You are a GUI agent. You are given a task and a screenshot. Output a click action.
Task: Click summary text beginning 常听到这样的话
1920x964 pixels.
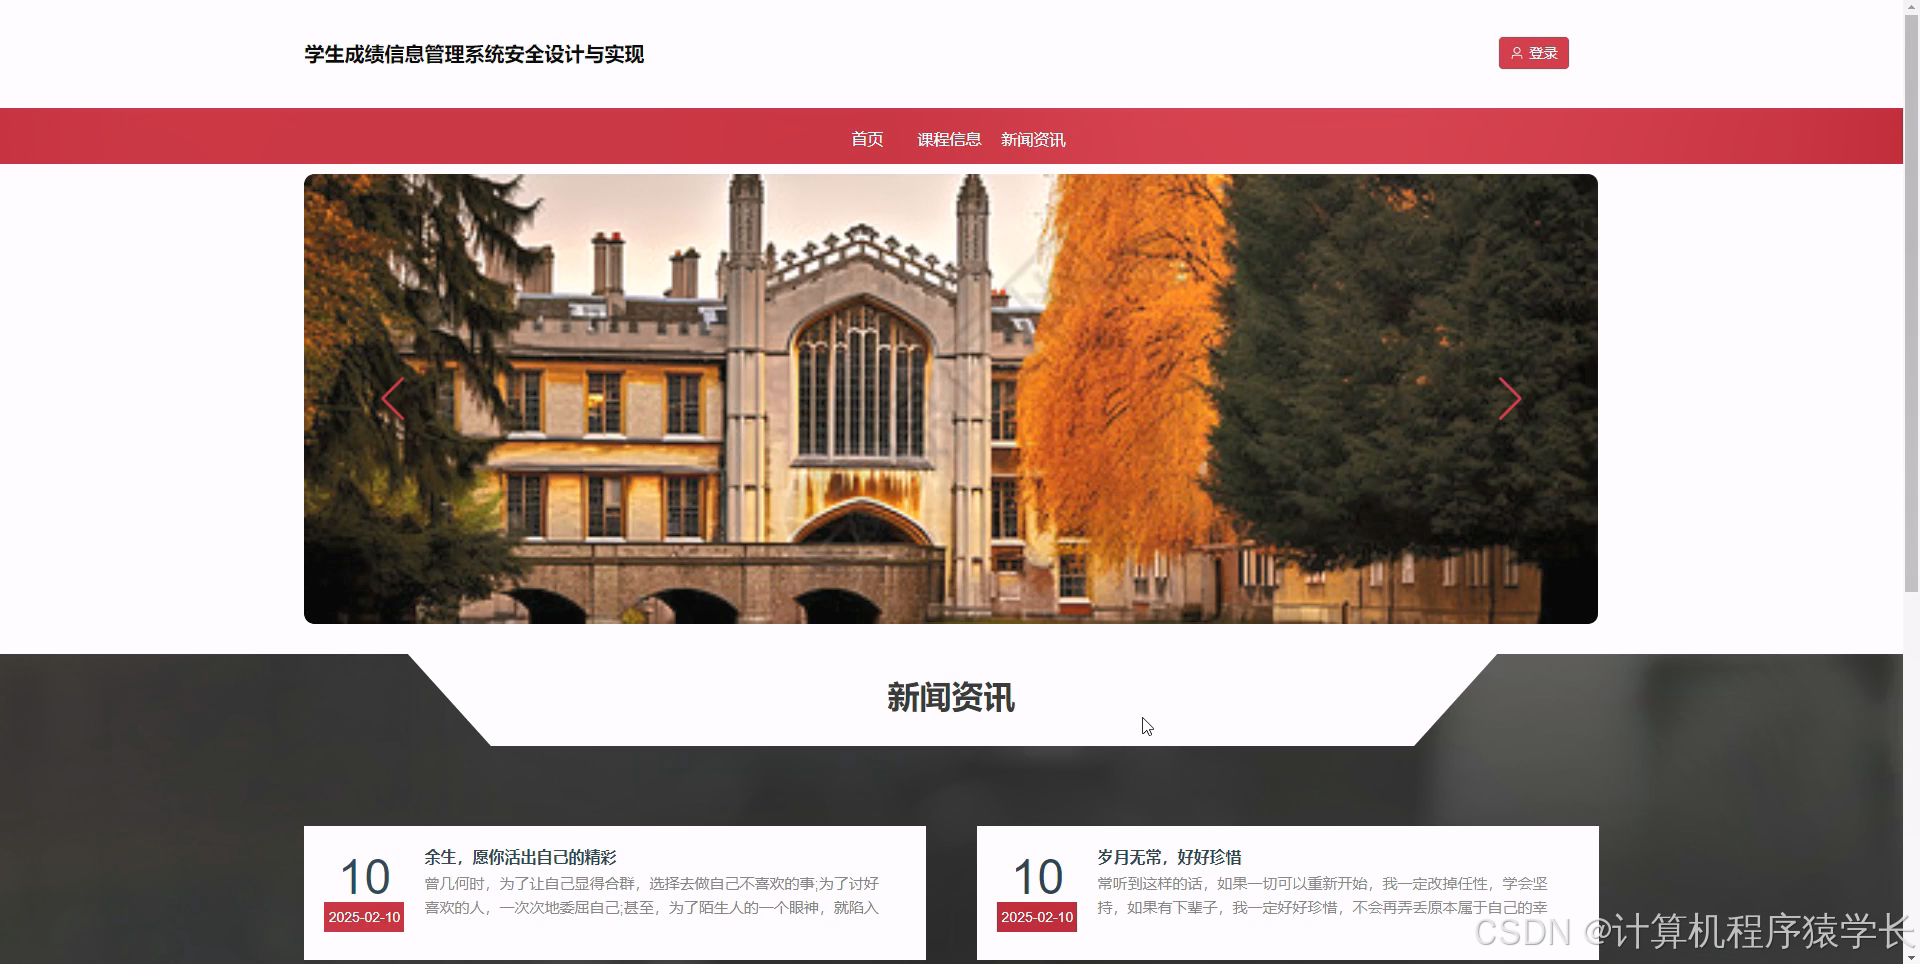(1323, 896)
